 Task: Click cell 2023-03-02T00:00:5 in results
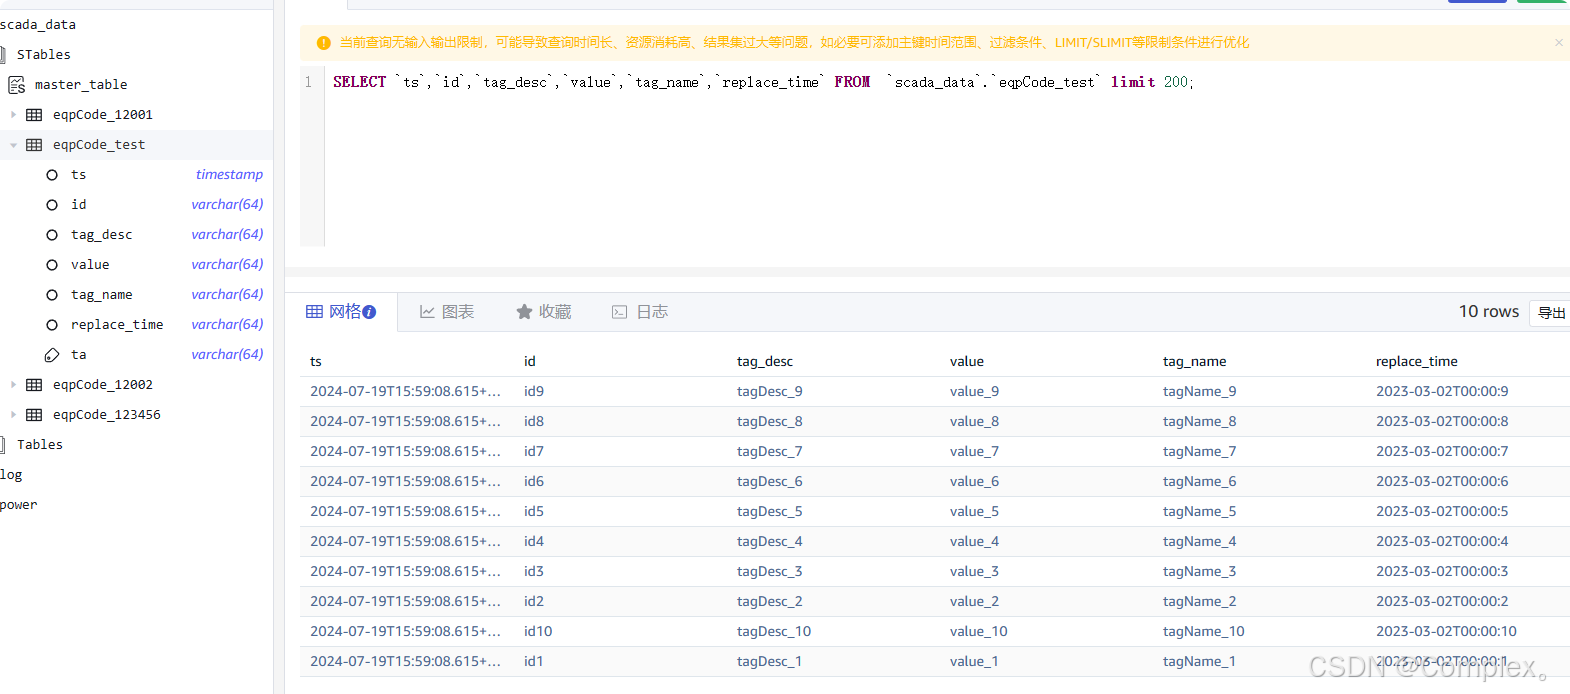(x=1442, y=512)
